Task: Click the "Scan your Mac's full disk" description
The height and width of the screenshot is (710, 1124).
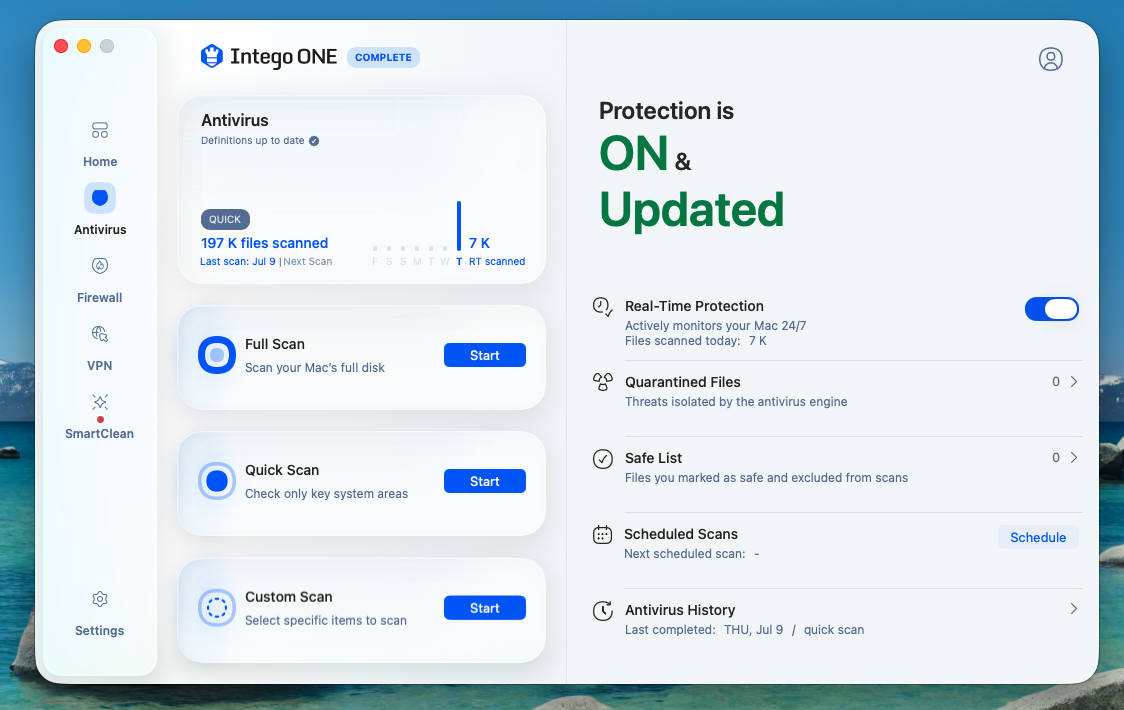Action: point(315,368)
